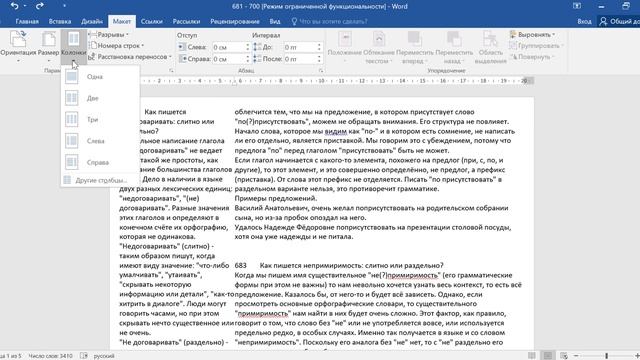Click the Redo arrow in title bar
The width and height of the screenshot is (640, 360).
40,6
